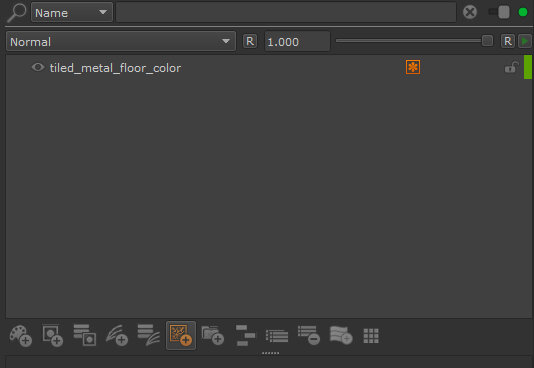534x368 pixels.
Task: Open the Name filter dropdown
Action: [72, 13]
